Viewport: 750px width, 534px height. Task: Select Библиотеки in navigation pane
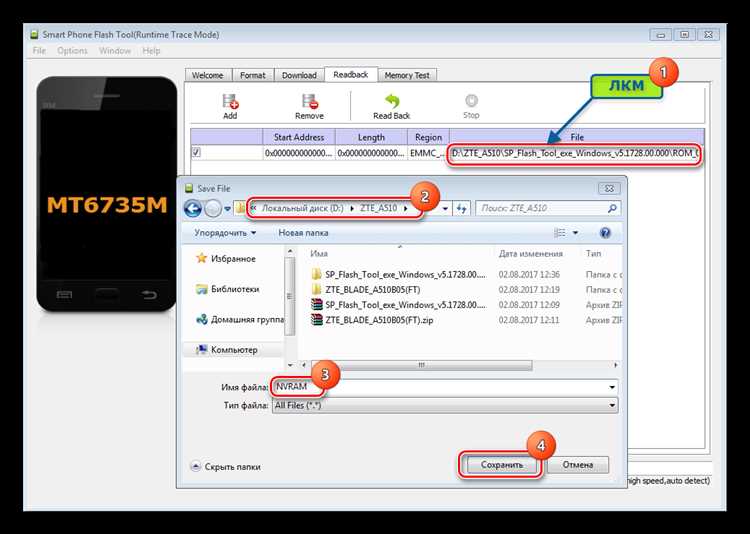229,289
